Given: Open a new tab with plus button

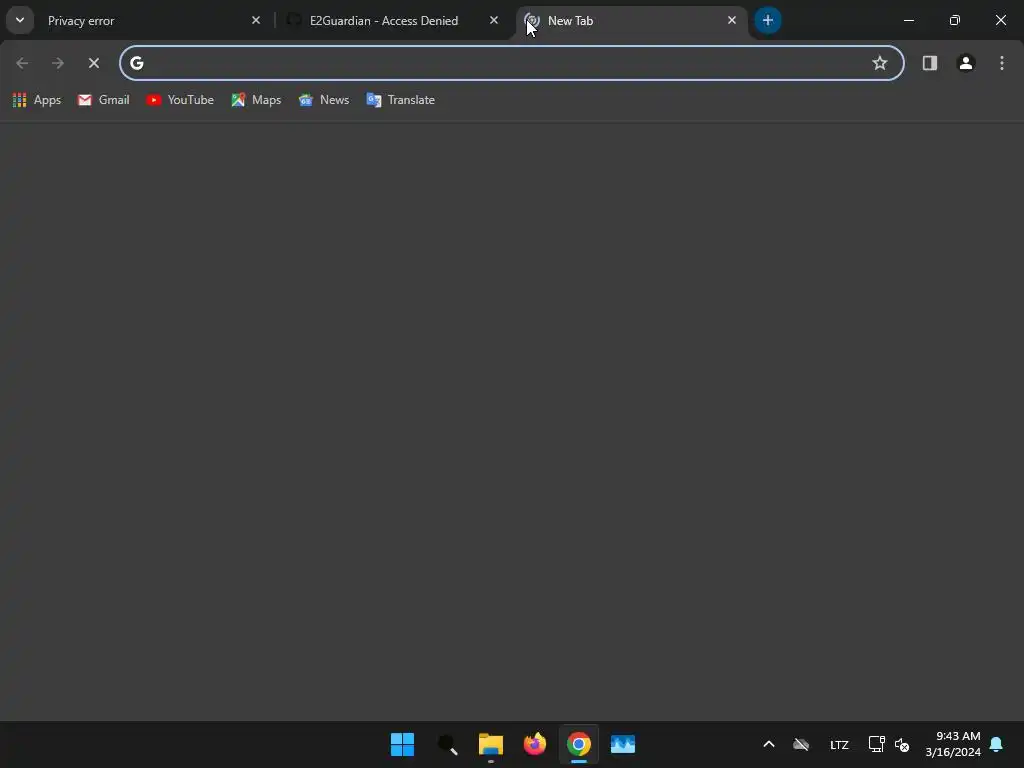Looking at the screenshot, I should [768, 20].
